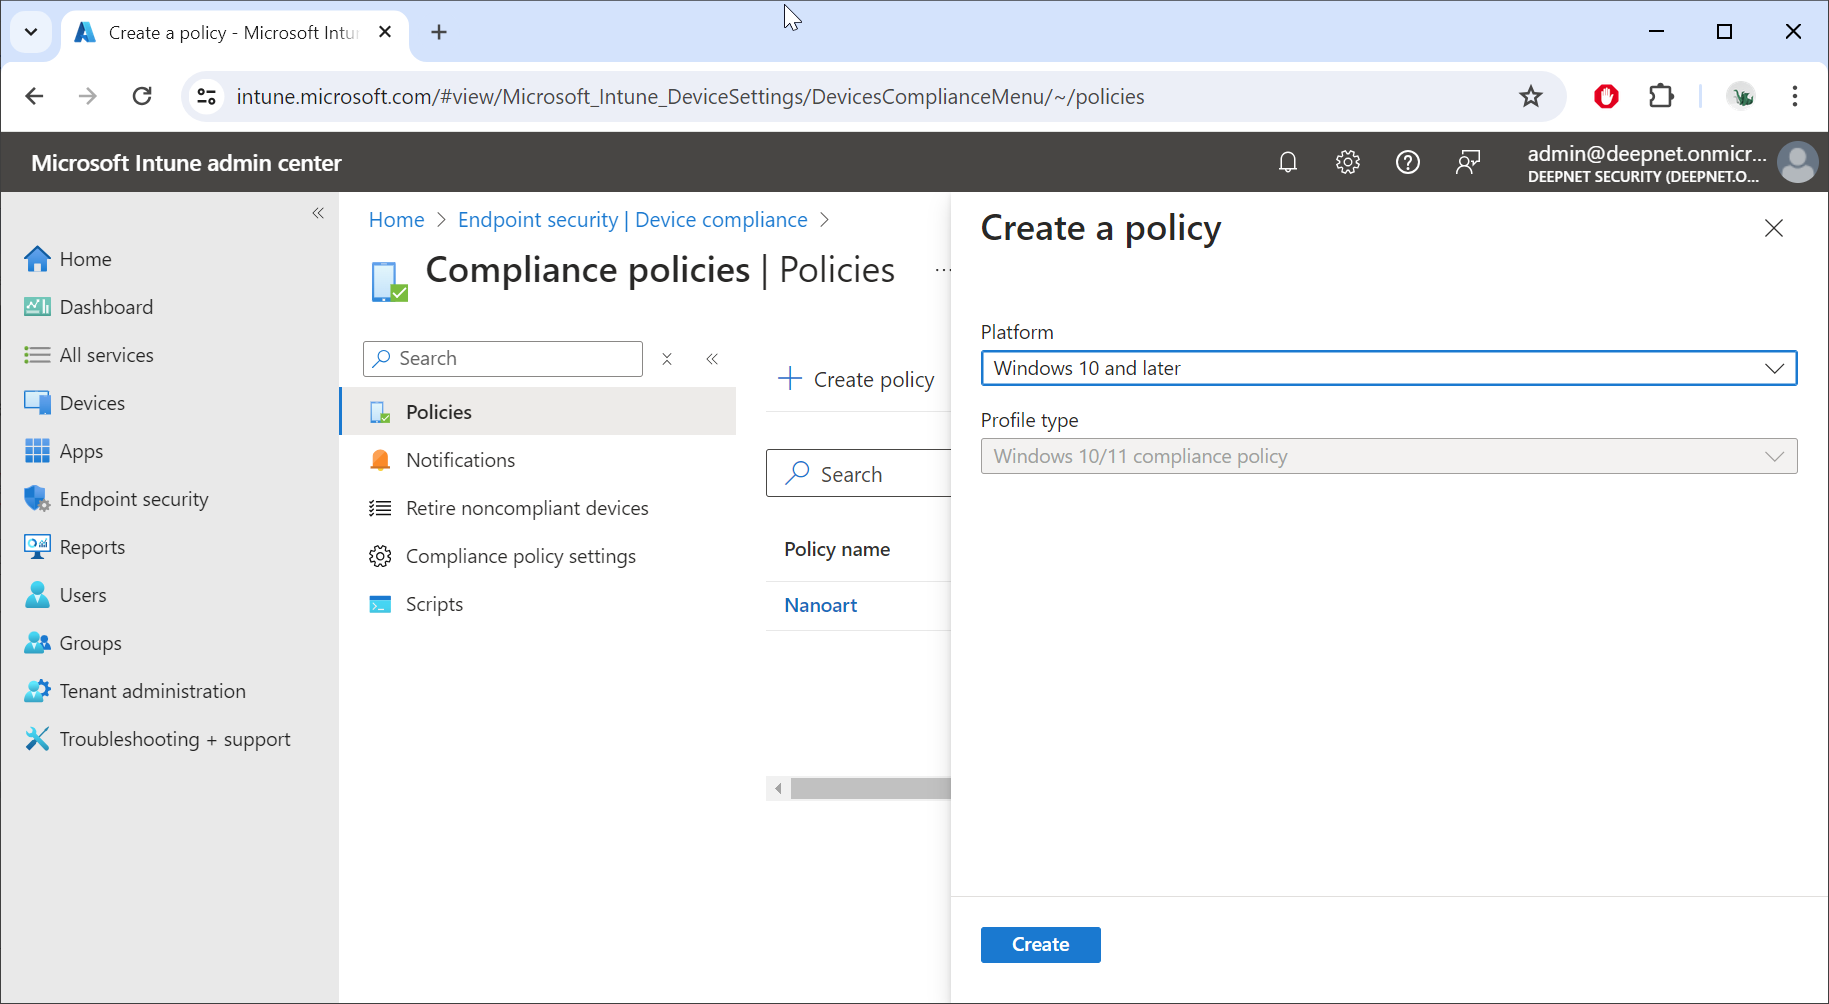This screenshot has width=1829, height=1004.
Task: Open the Profile type dropdown
Action: coord(1388,456)
